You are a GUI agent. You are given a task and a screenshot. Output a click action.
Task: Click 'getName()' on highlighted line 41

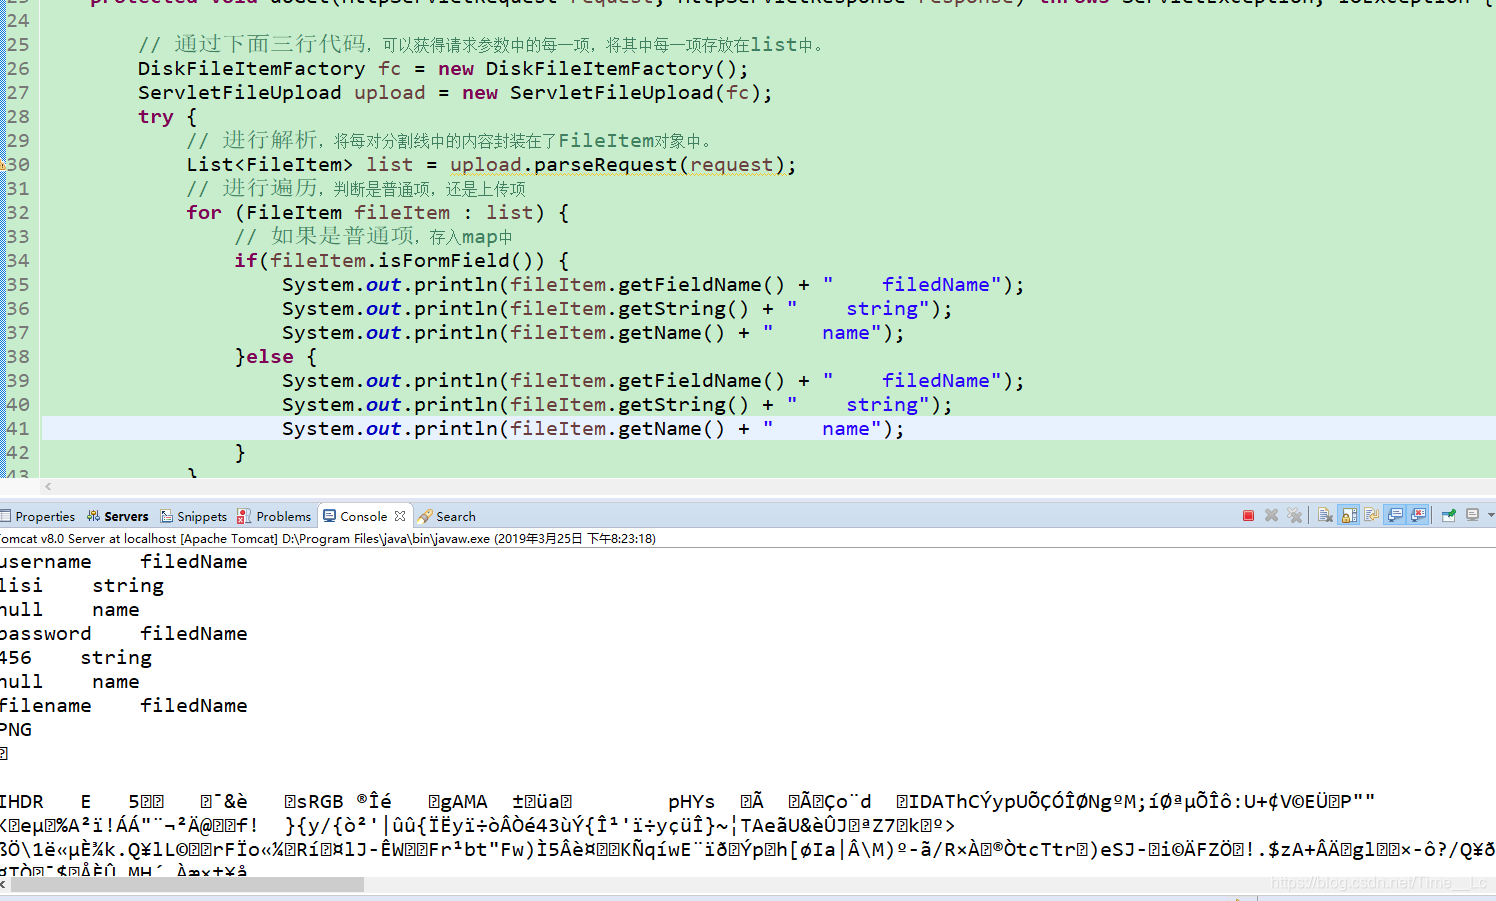671,429
